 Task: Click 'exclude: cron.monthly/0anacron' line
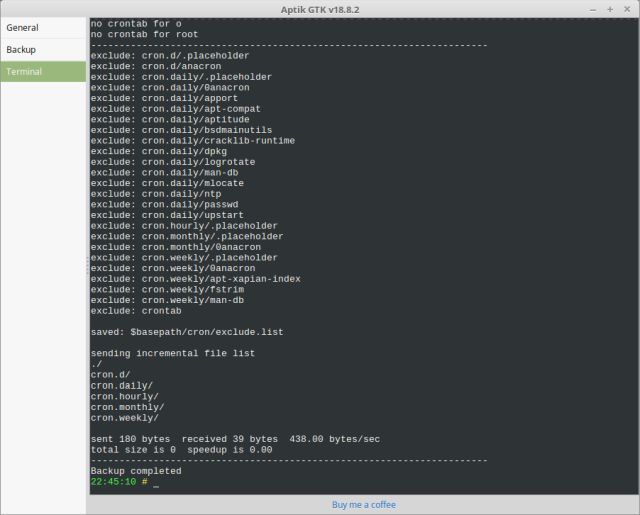176,247
